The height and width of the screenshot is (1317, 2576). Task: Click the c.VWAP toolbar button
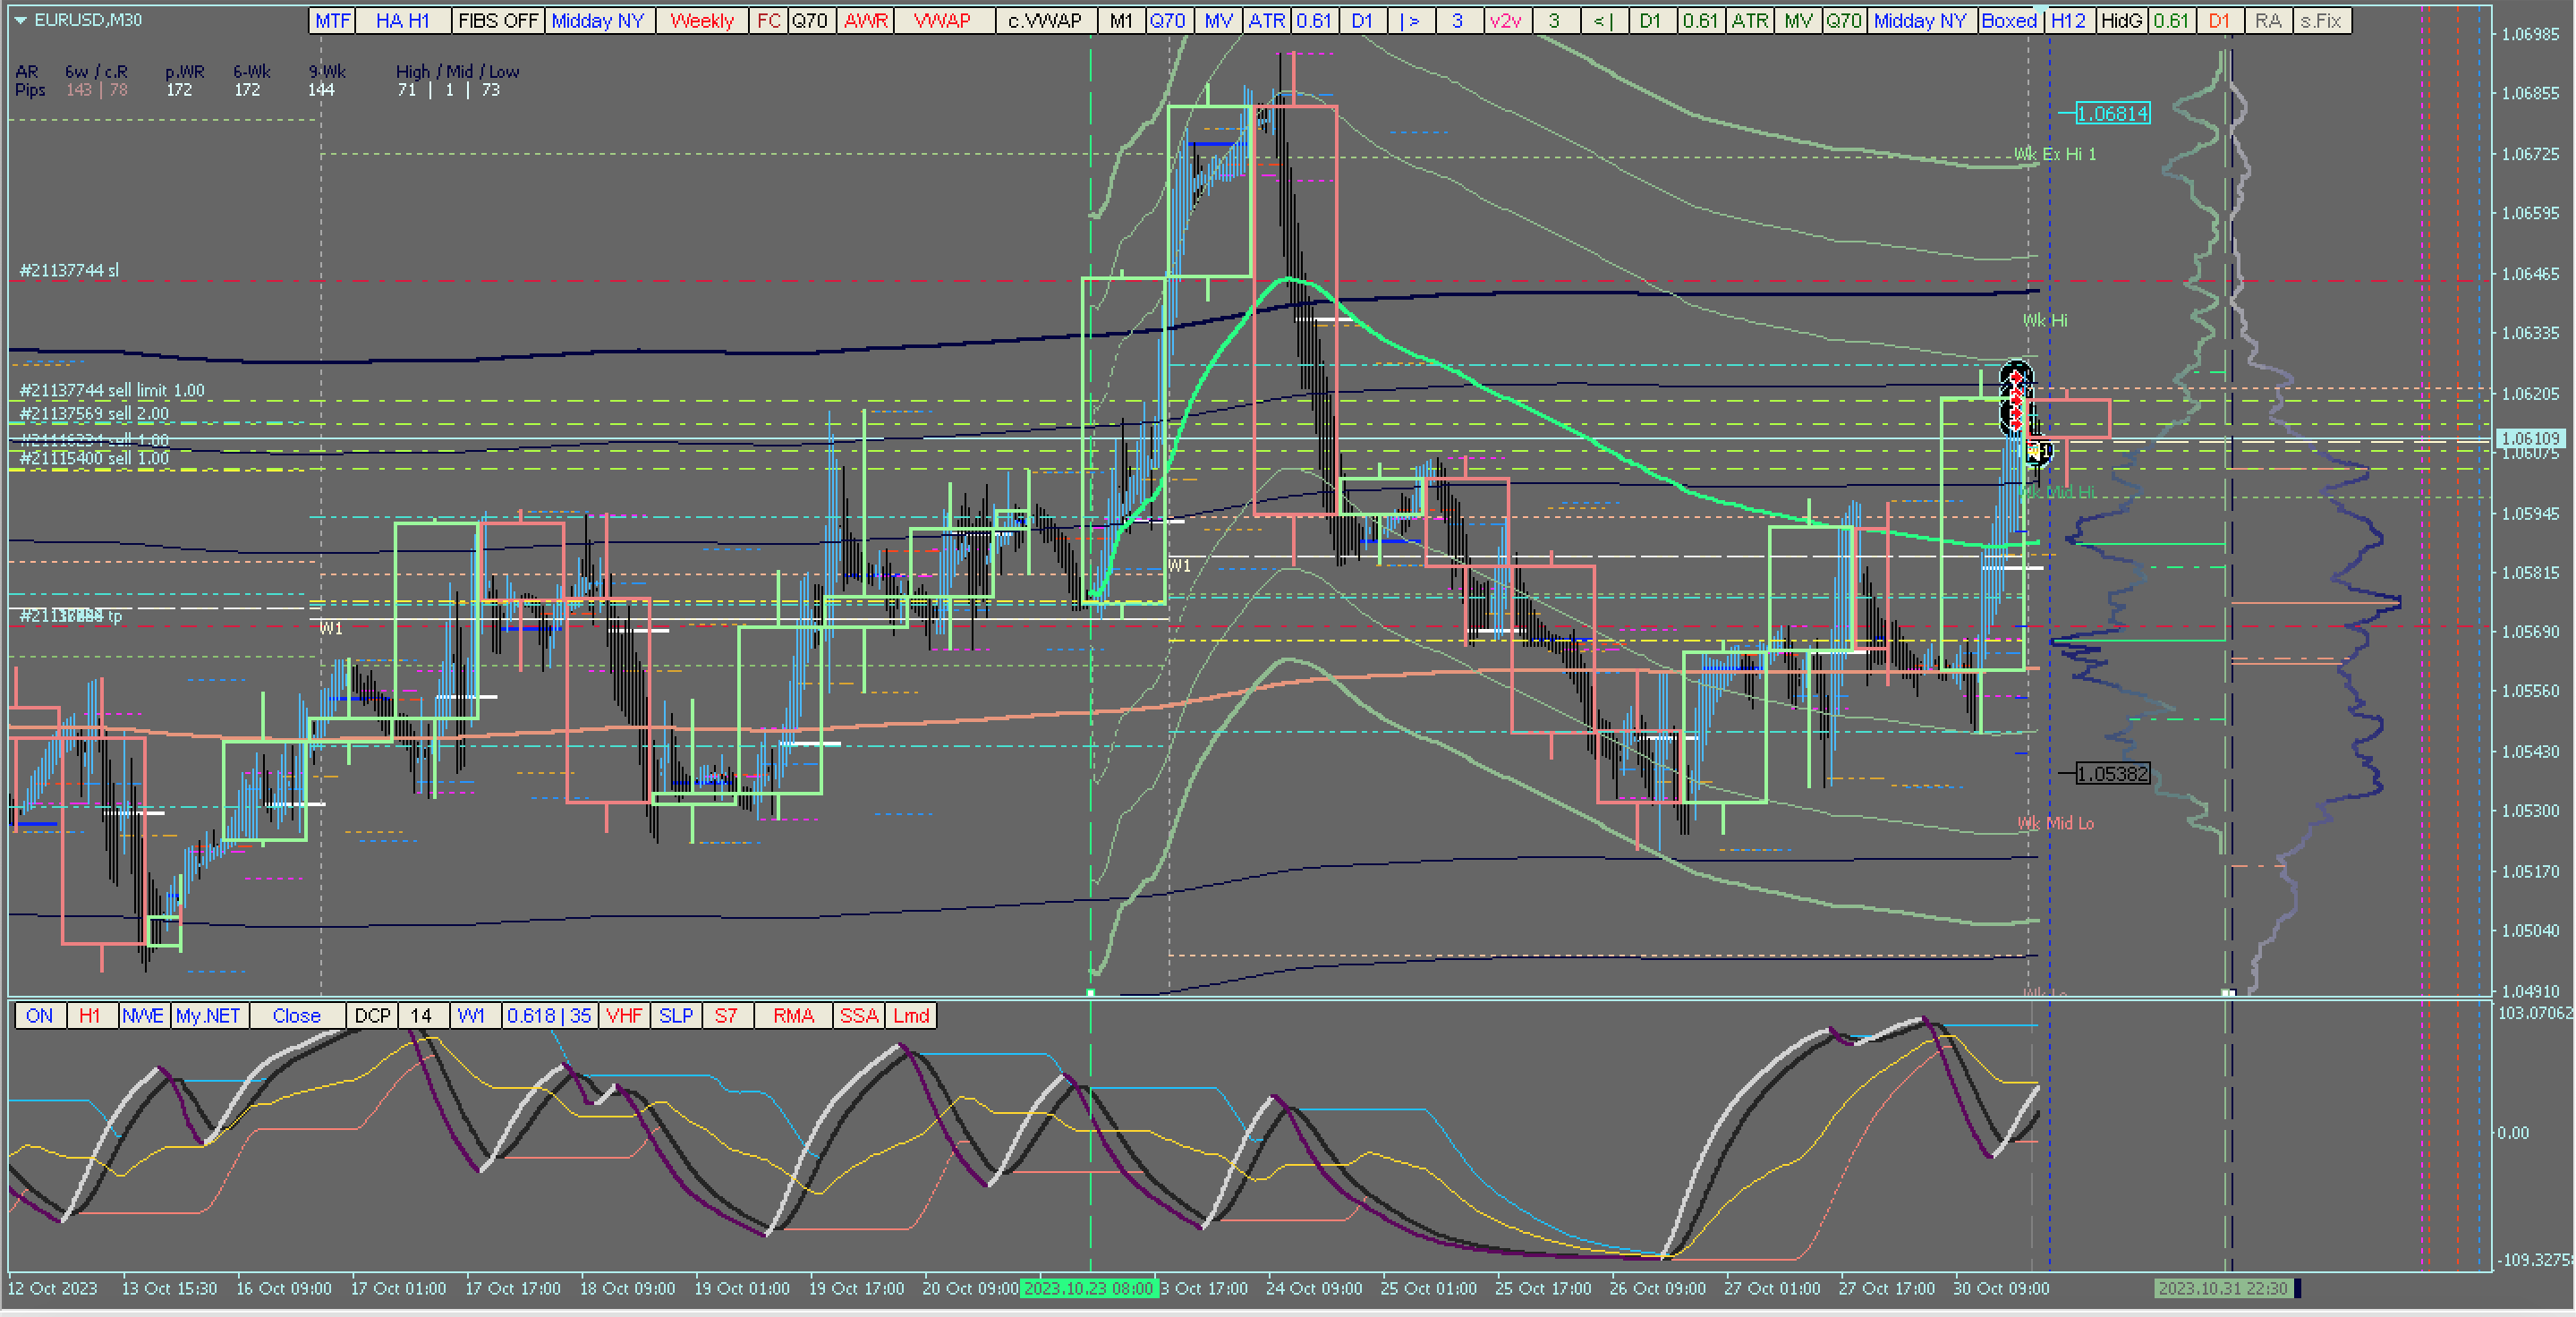pos(1045,21)
